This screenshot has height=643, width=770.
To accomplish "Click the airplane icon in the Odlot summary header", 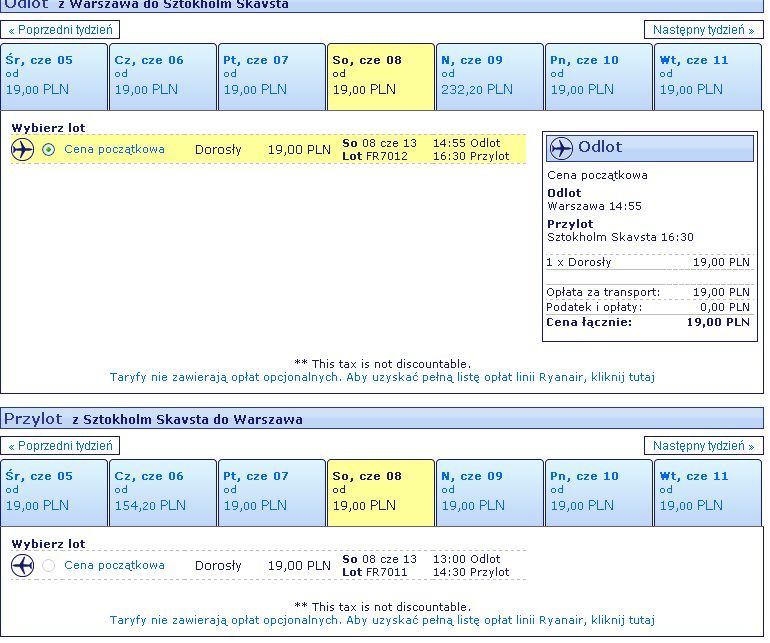I will [x=561, y=148].
